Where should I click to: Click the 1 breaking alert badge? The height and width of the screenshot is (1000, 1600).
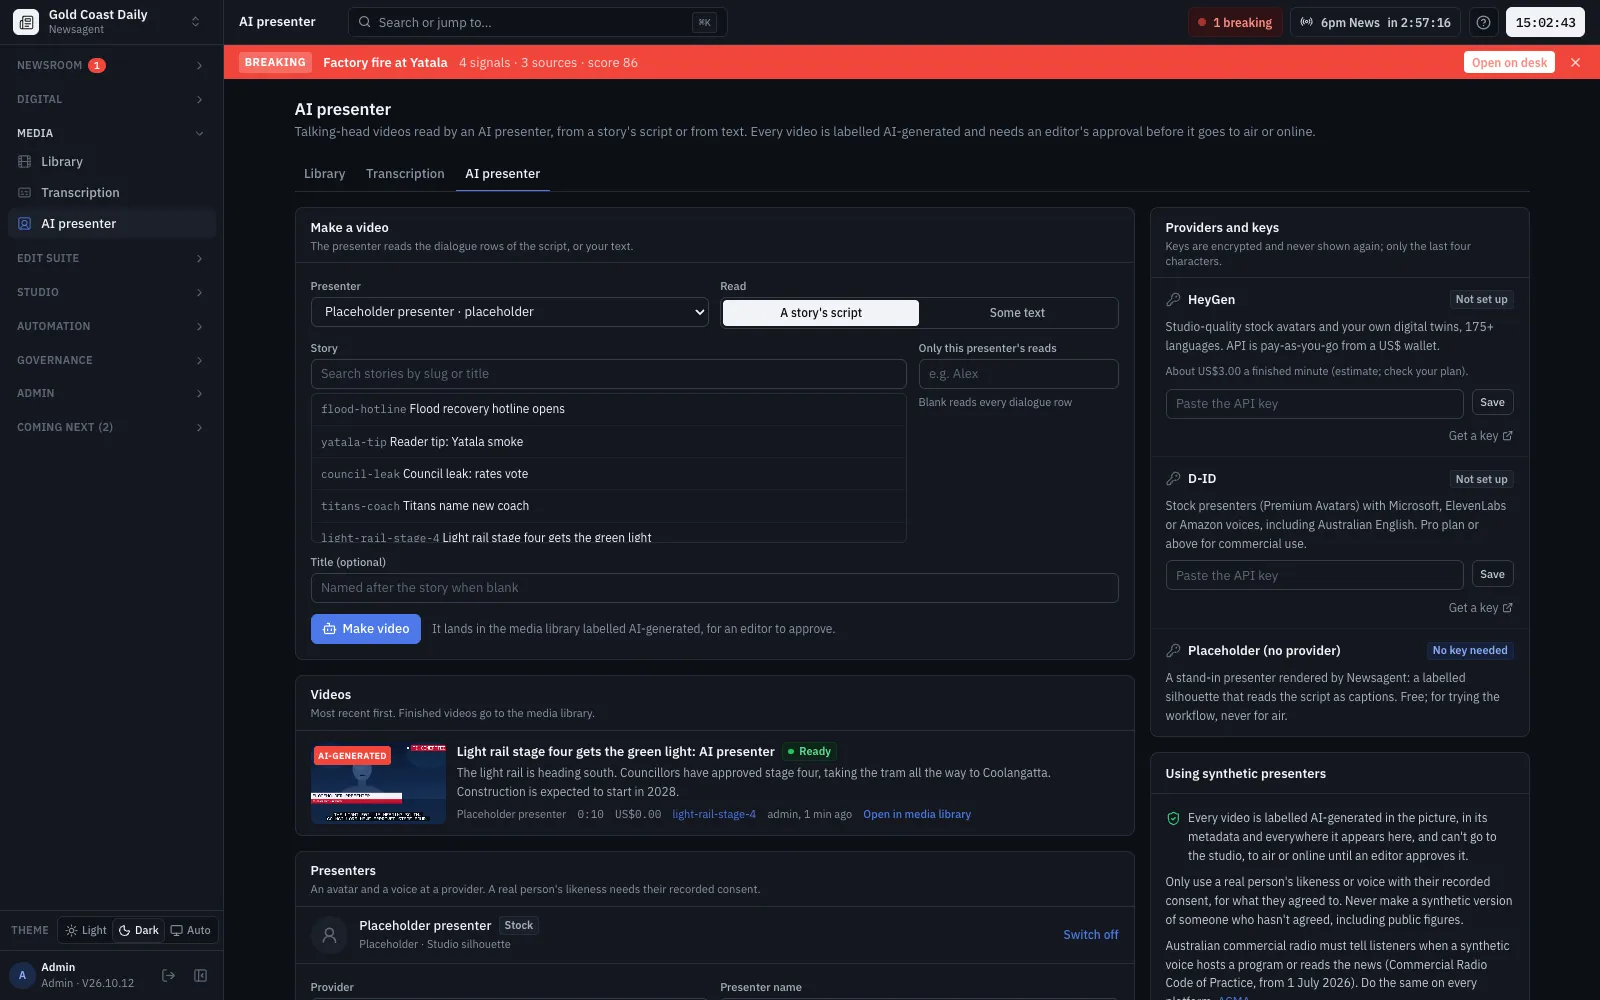click(1235, 22)
